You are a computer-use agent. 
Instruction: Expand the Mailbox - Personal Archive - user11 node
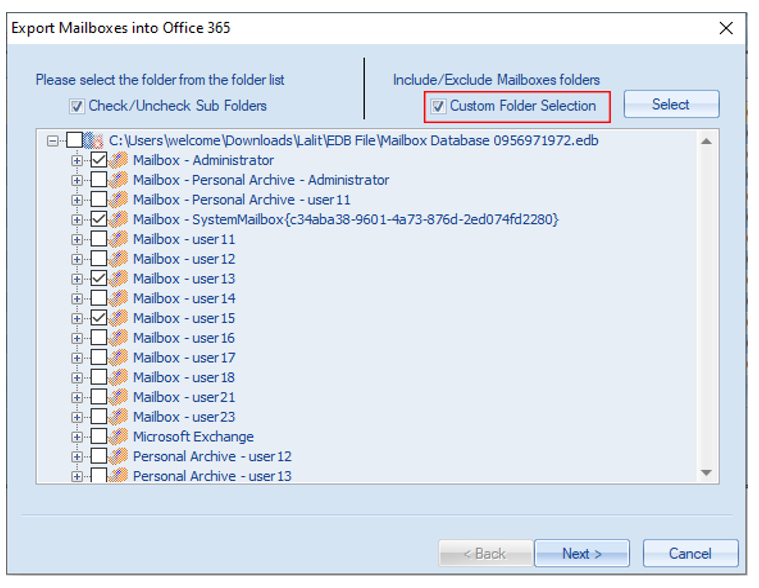[76, 200]
